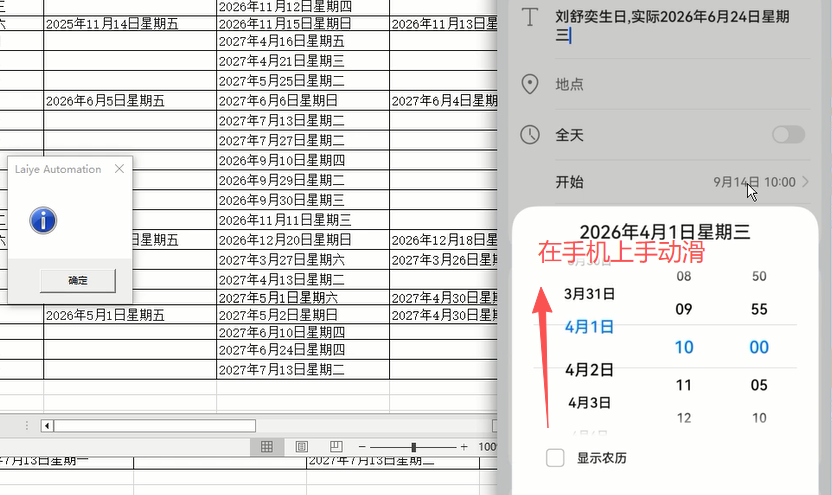
Task: Click cell 2026年11月11日星期三
Action: click(303, 220)
